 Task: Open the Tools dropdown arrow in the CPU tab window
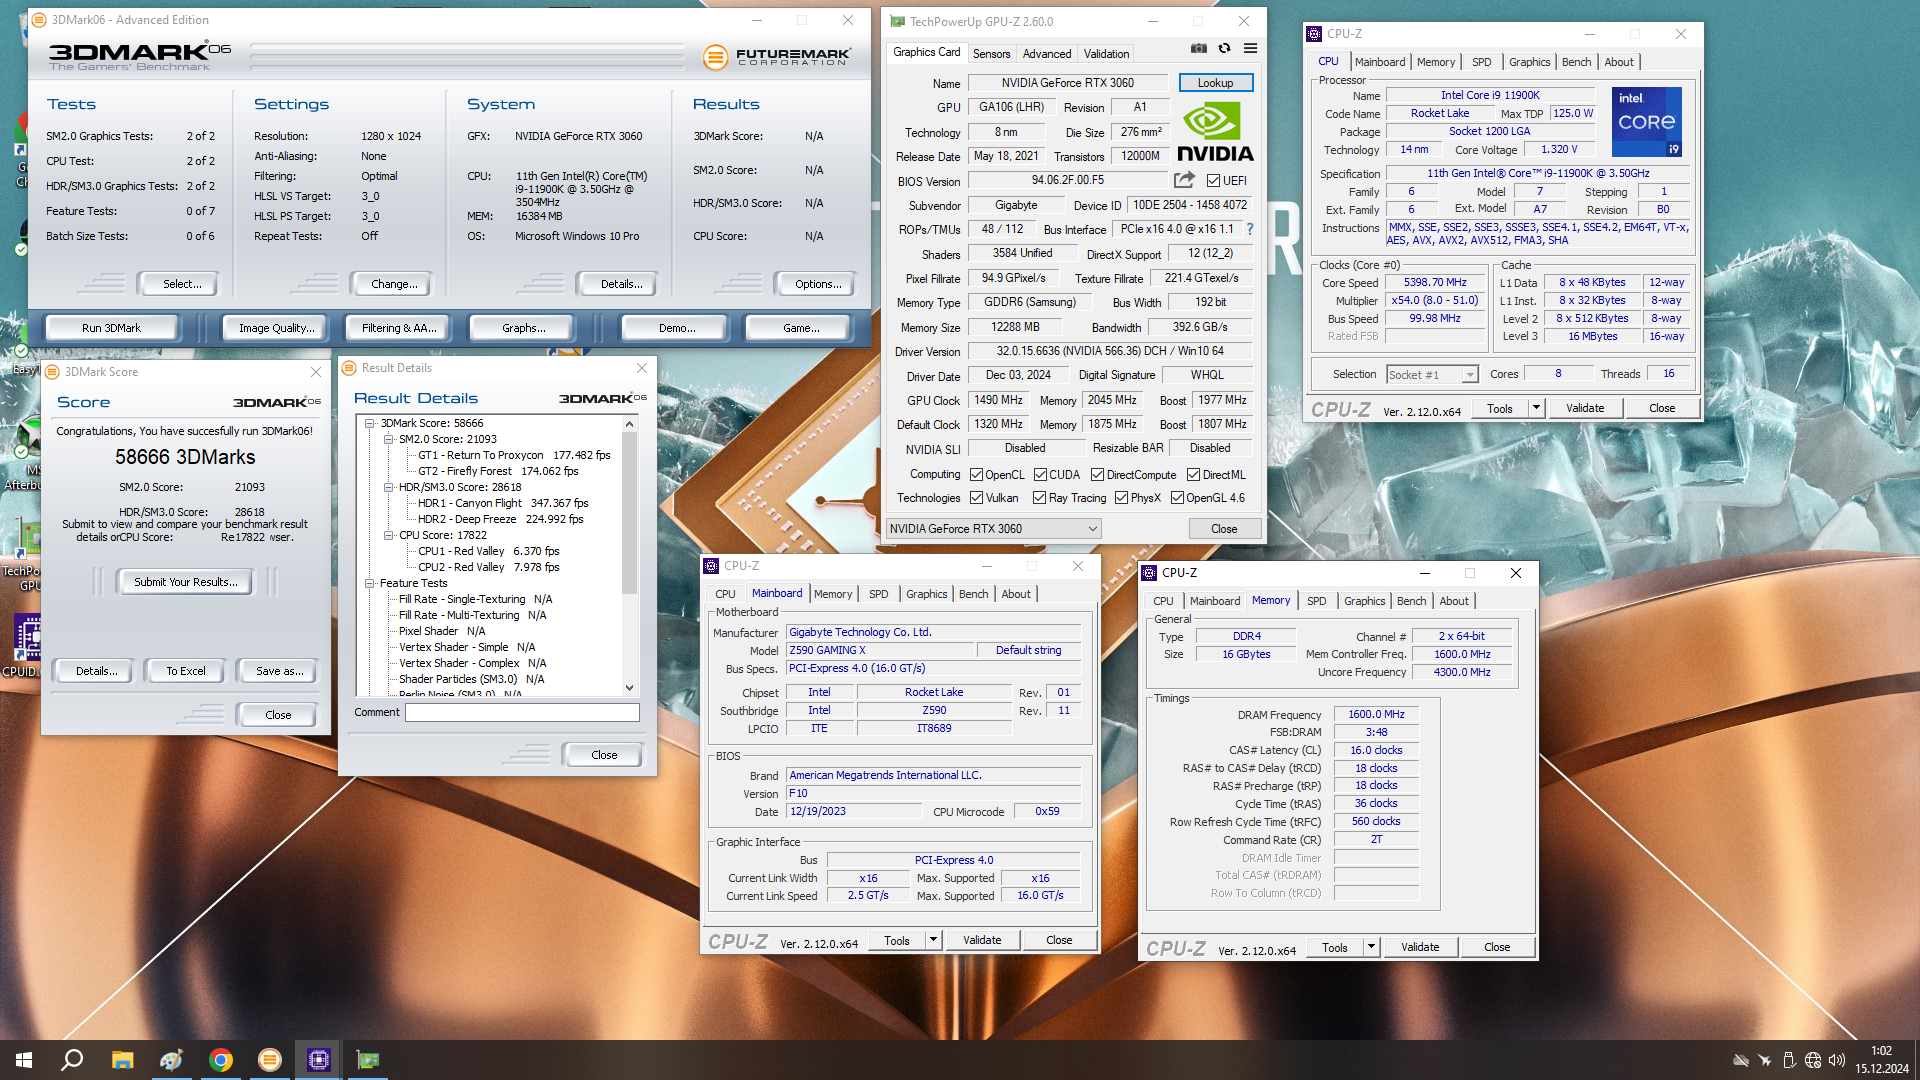click(1536, 408)
